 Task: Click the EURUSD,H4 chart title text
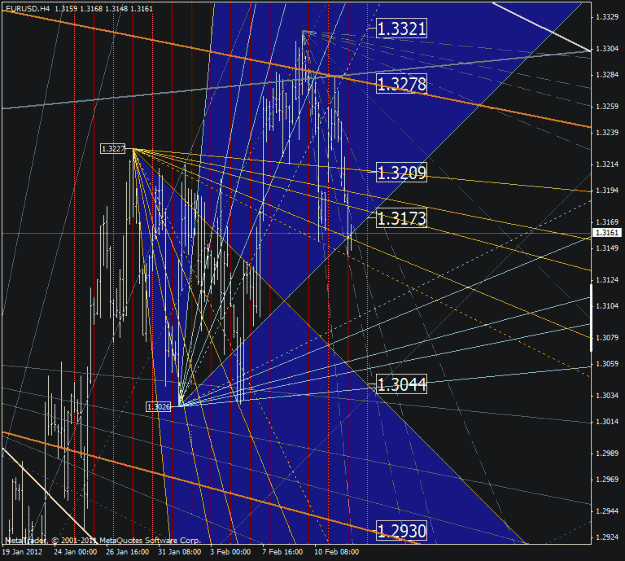(x=28, y=8)
